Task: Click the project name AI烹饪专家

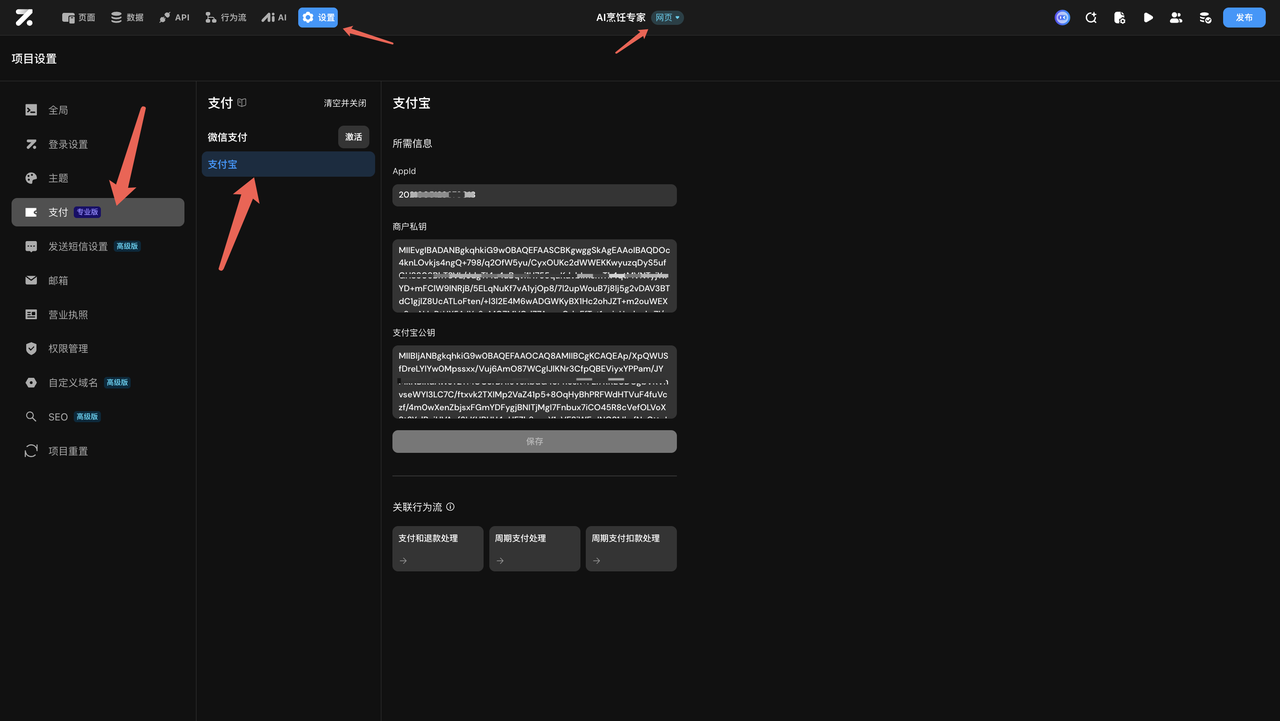Action: [x=620, y=17]
